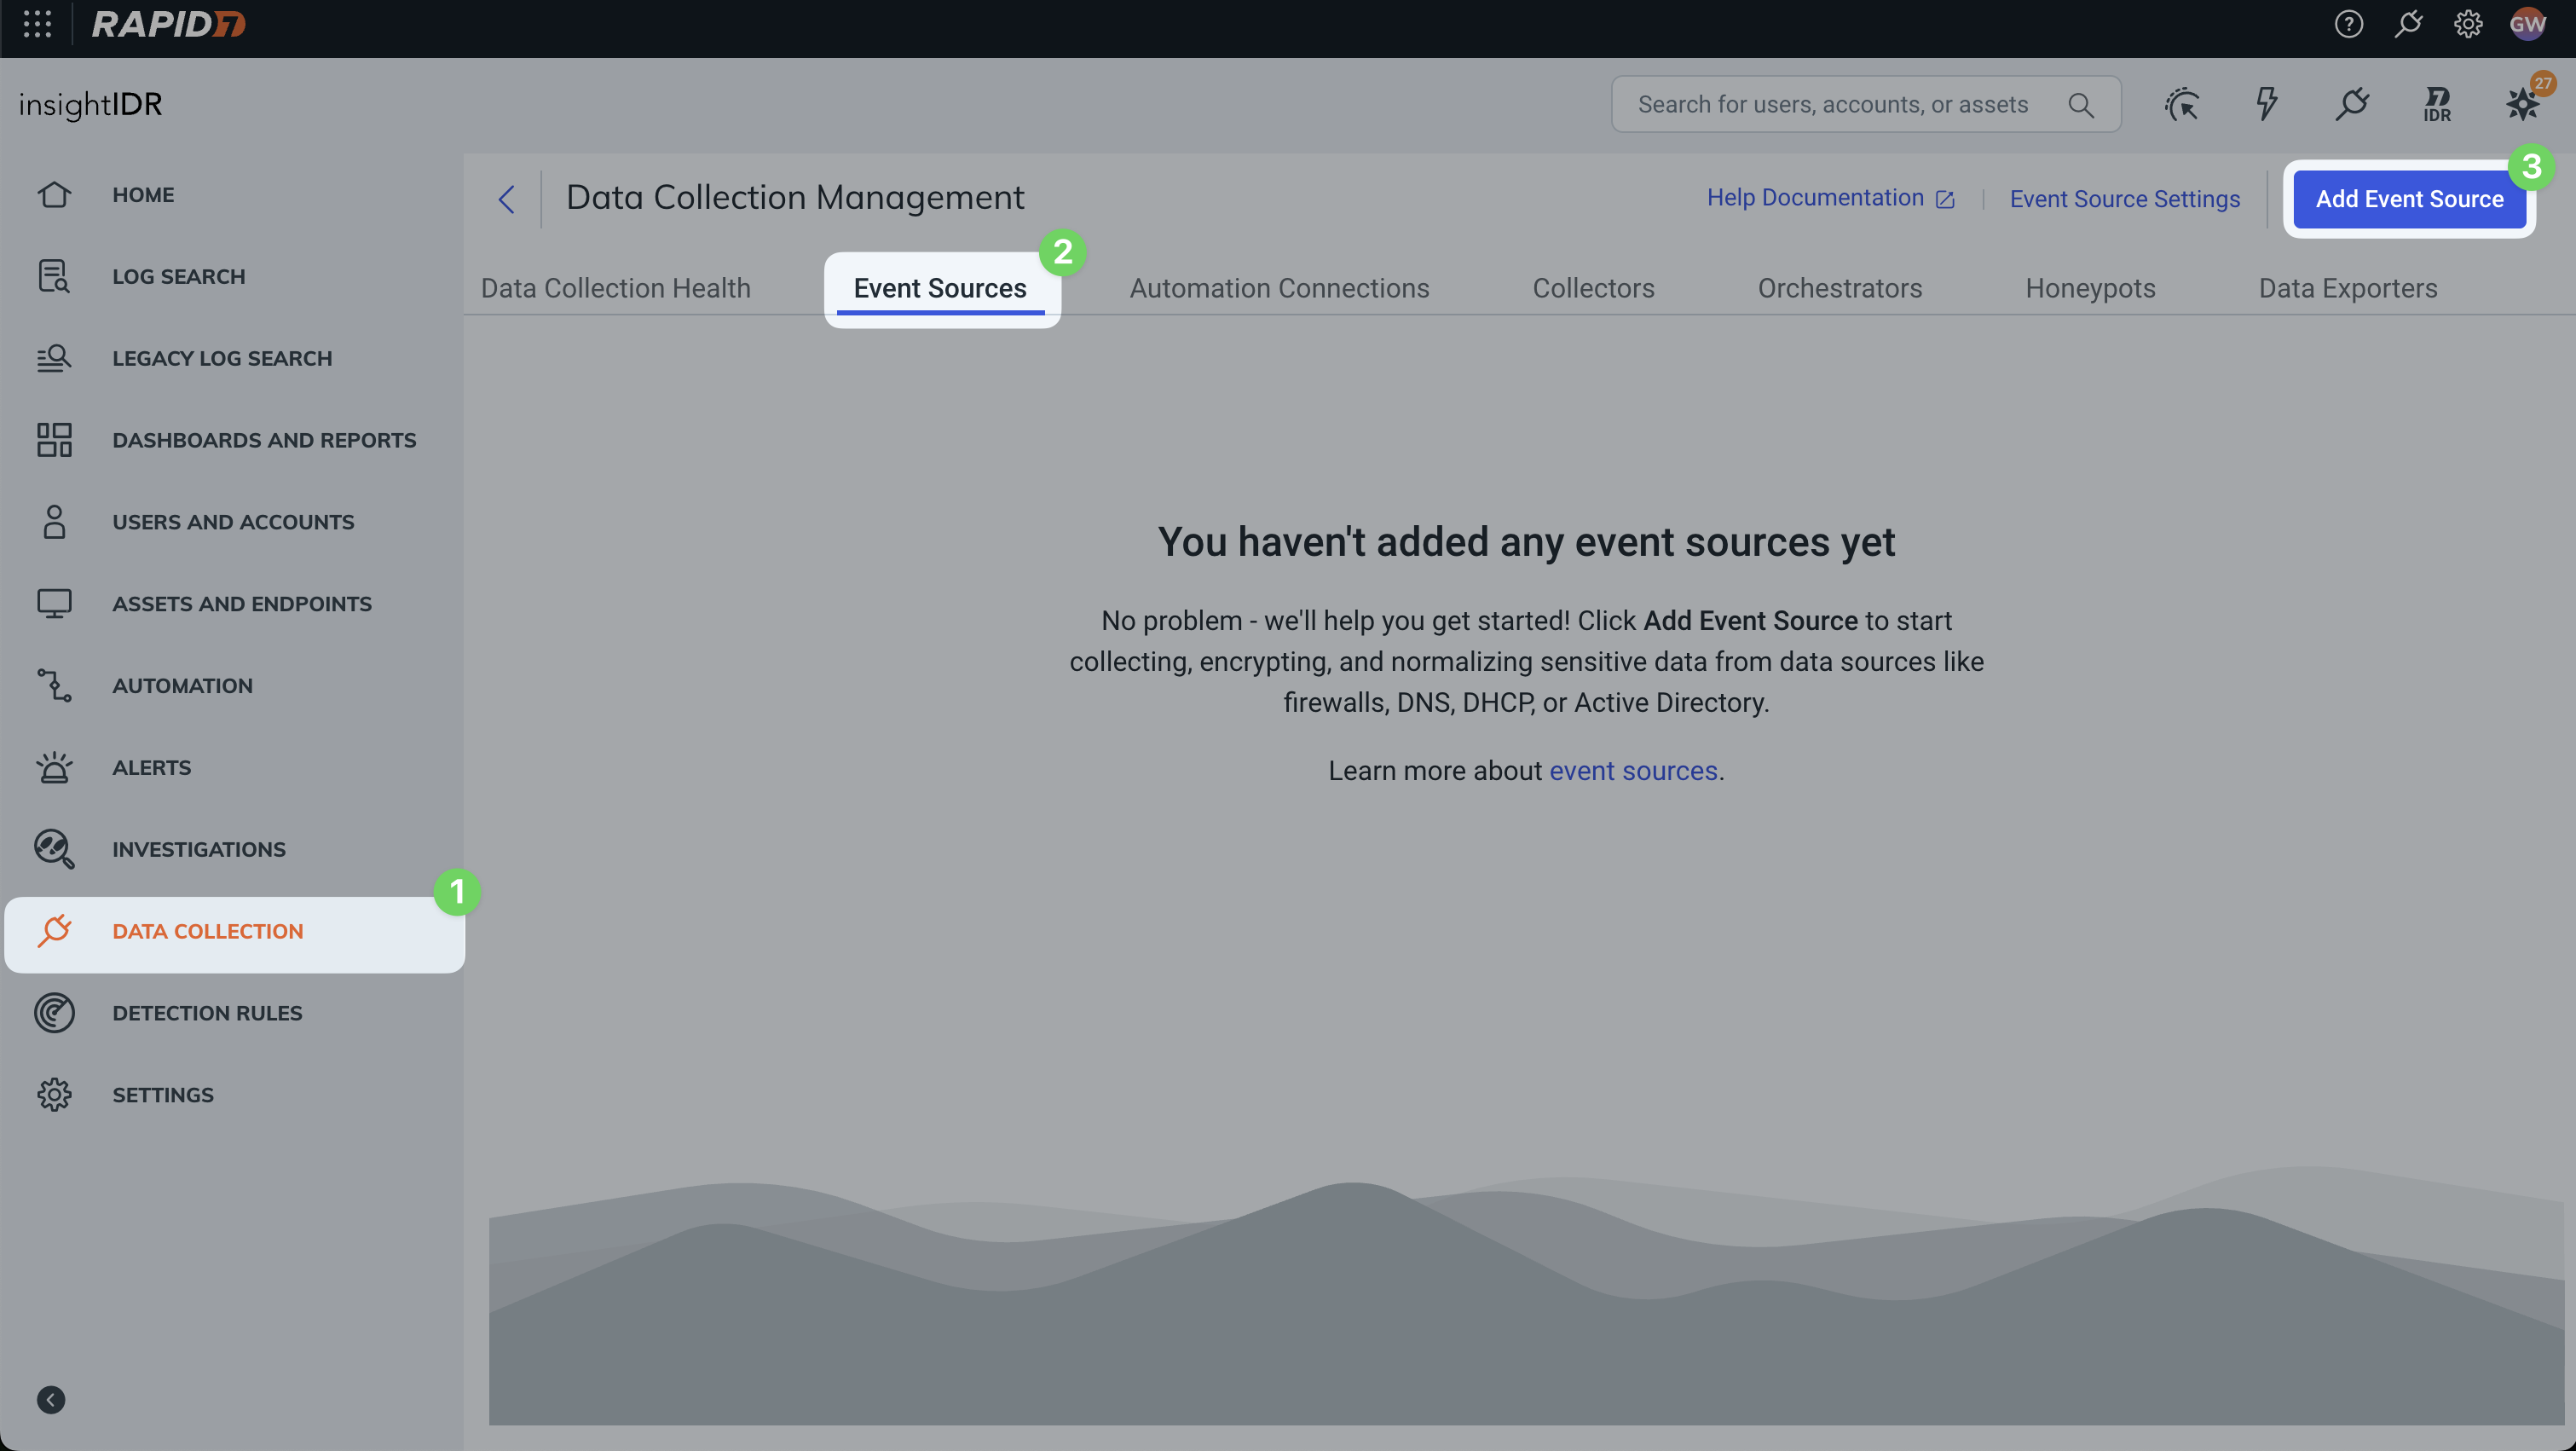This screenshot has height=1451, width=2576.
Task: Open ALERTS menu item
Action: 151,768
